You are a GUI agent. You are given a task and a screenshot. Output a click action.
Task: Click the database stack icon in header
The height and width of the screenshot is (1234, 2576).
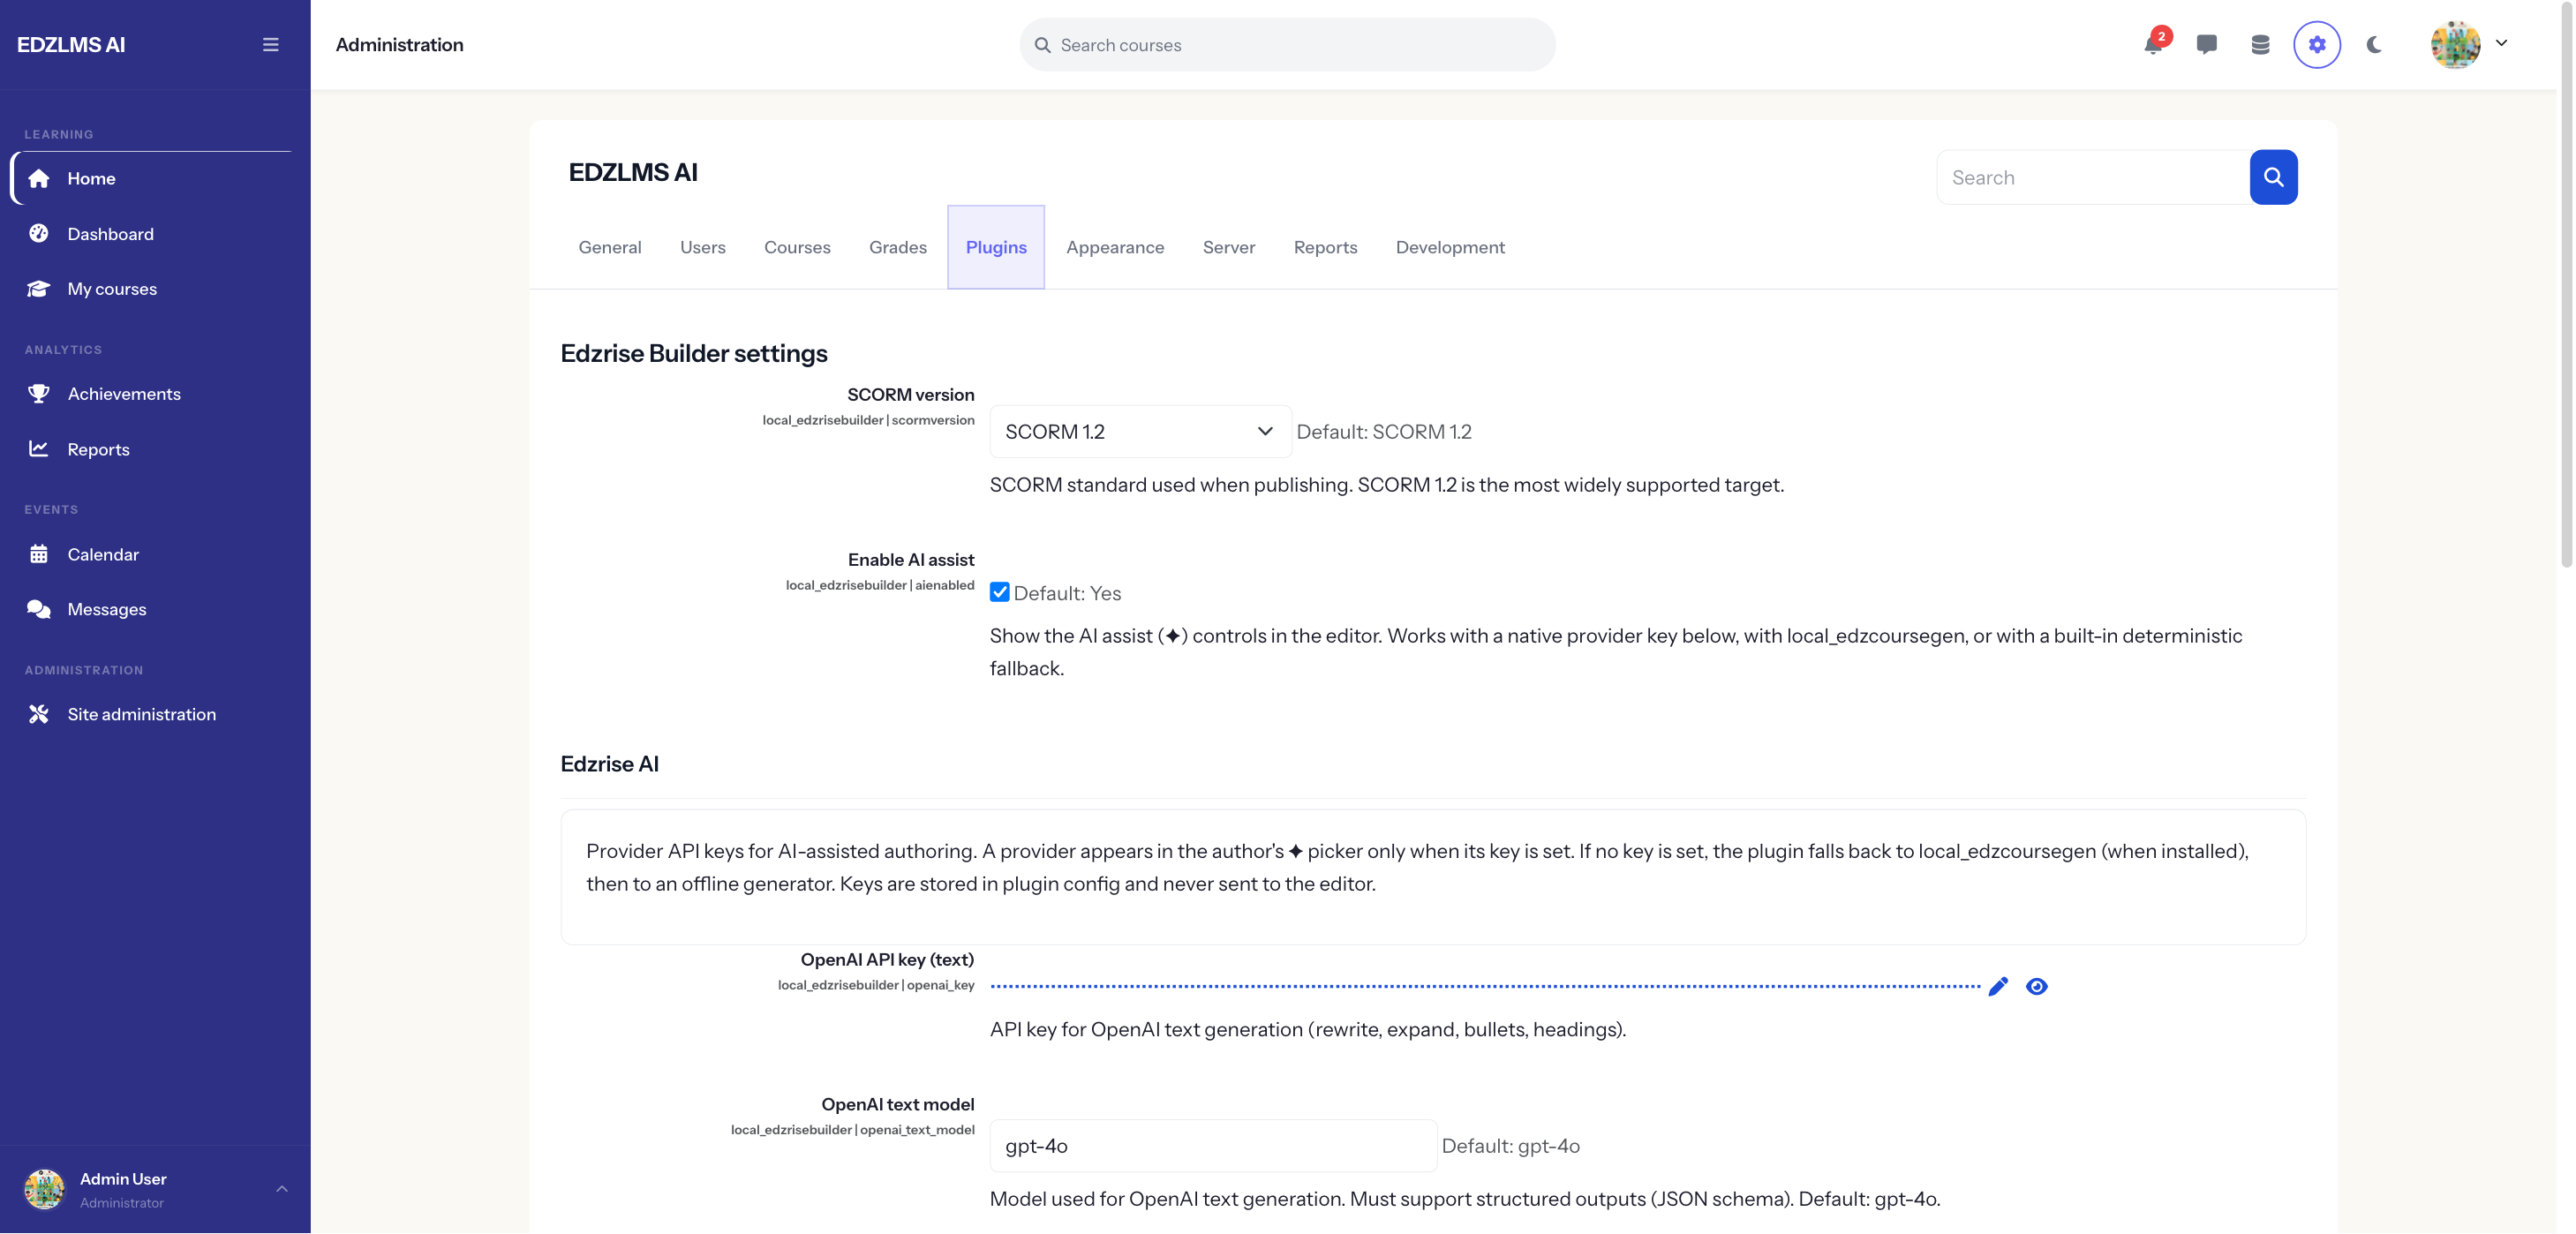point(2260,44)
